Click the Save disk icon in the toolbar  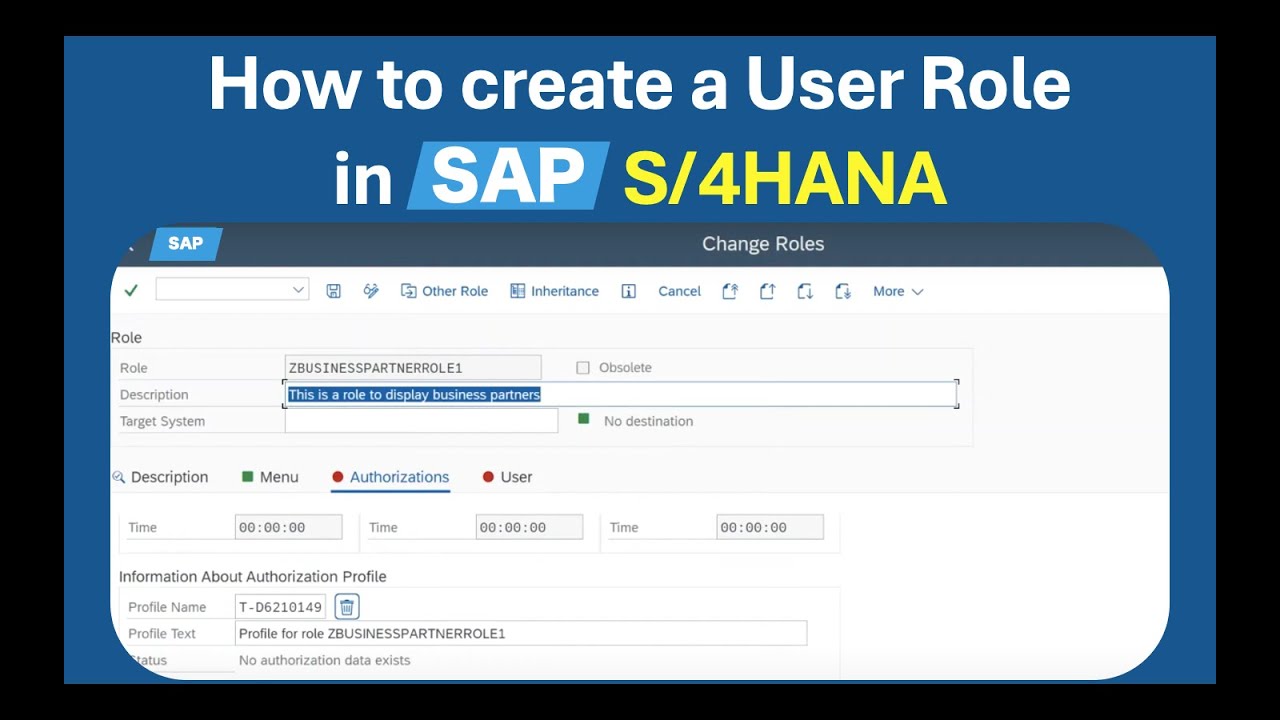tap(334, 291)
